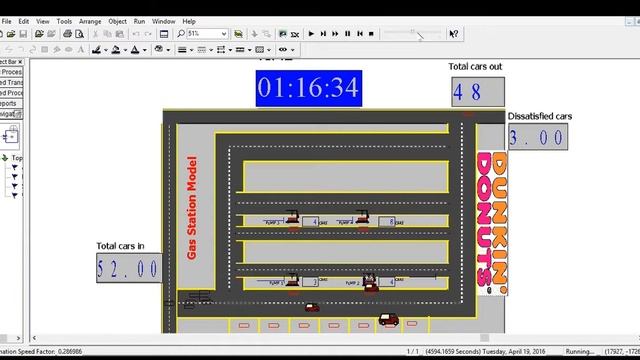
Task: Open the Run menu
Action: (x=139, y=21)
